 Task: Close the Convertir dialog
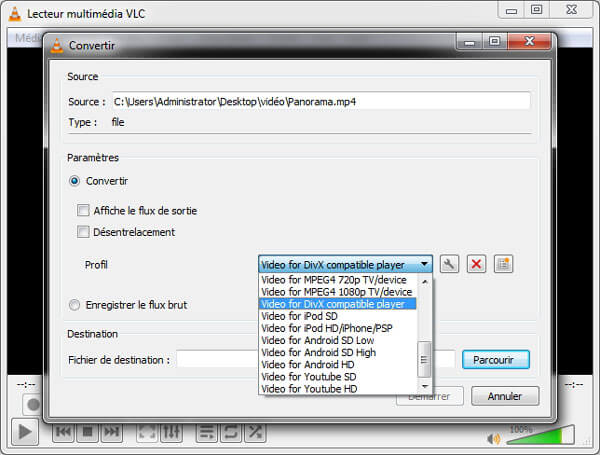click(530, 41)
